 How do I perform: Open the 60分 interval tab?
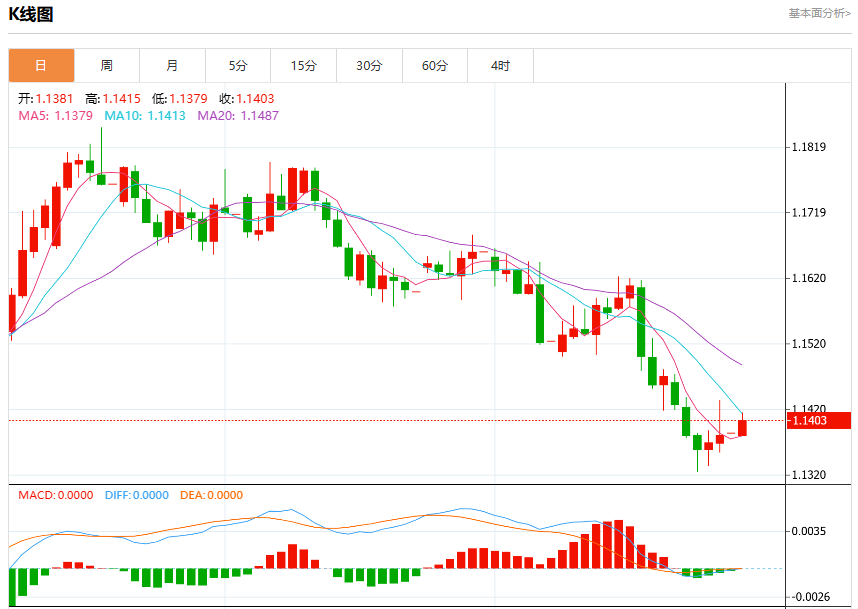coord(435,66)
